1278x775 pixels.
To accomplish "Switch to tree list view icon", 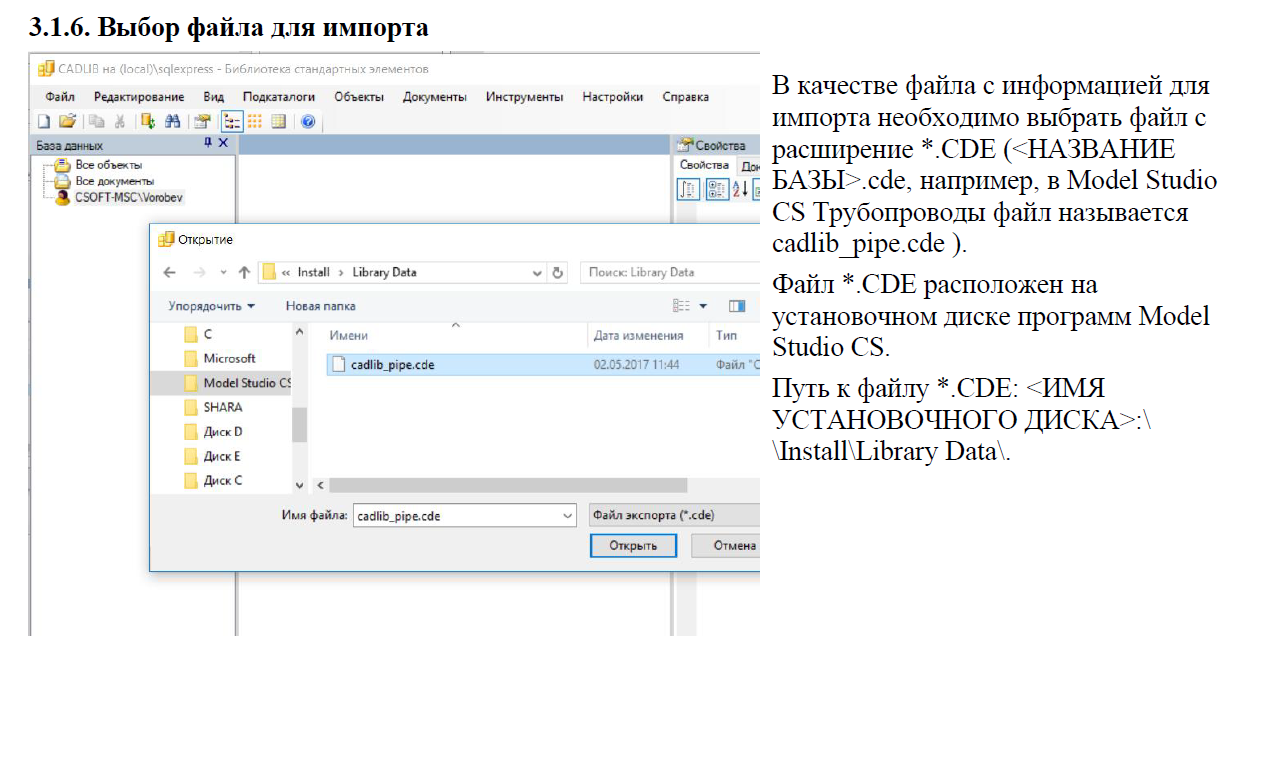I will [x=232, y=121].
